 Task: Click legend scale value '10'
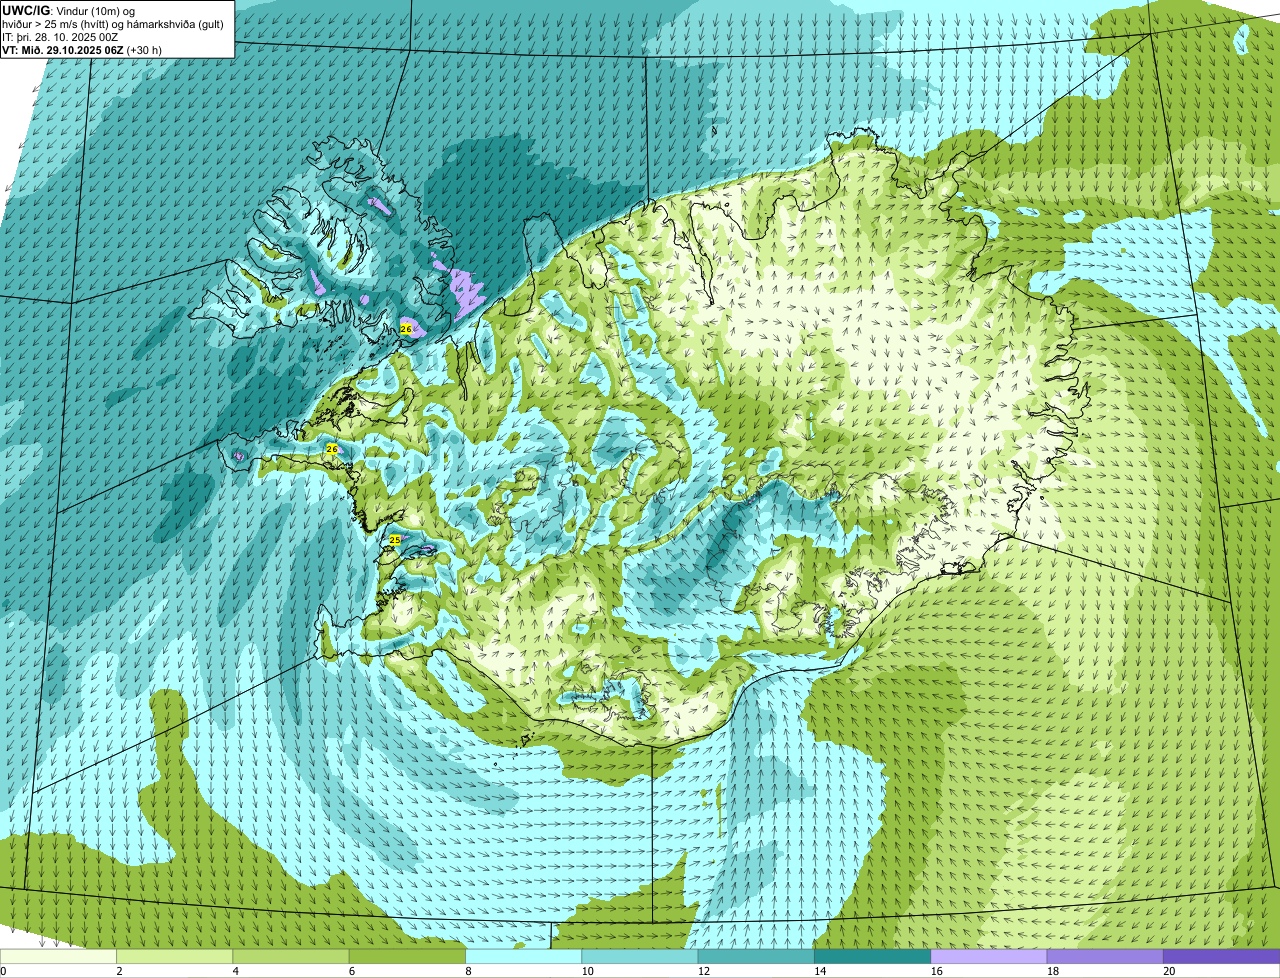coord(587,971)
